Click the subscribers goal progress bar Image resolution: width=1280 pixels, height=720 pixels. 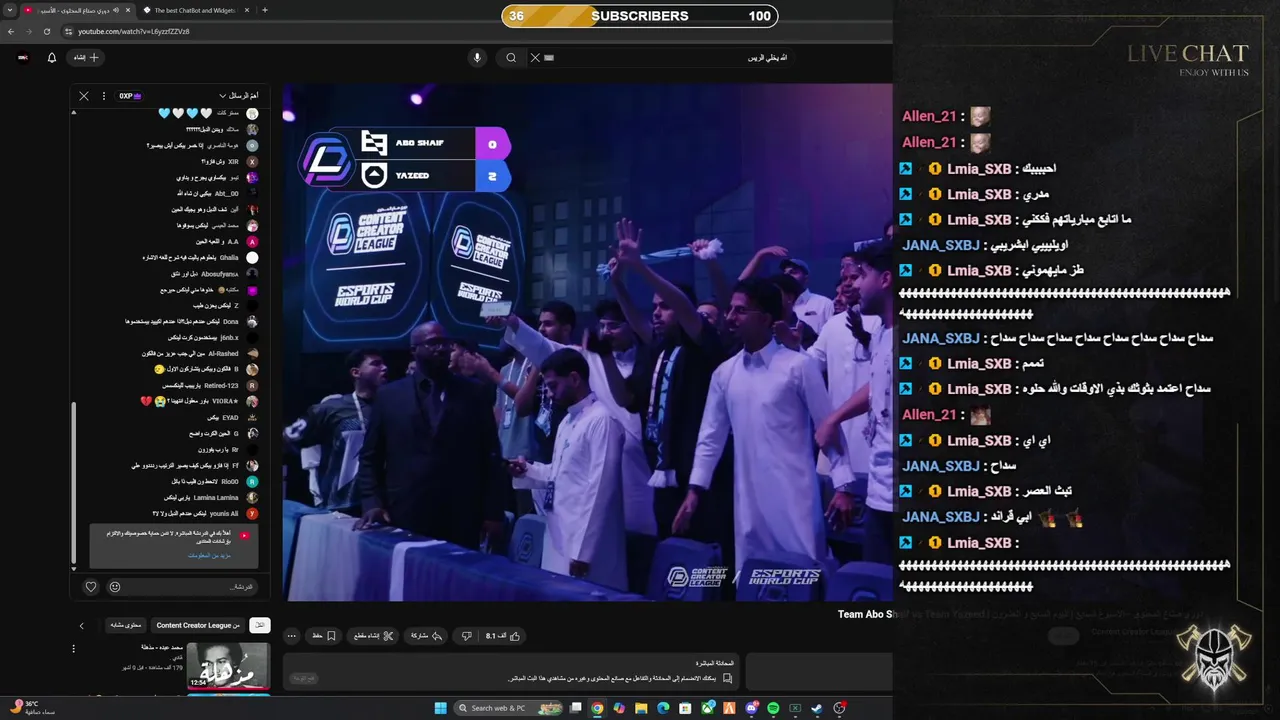(640, 16)
